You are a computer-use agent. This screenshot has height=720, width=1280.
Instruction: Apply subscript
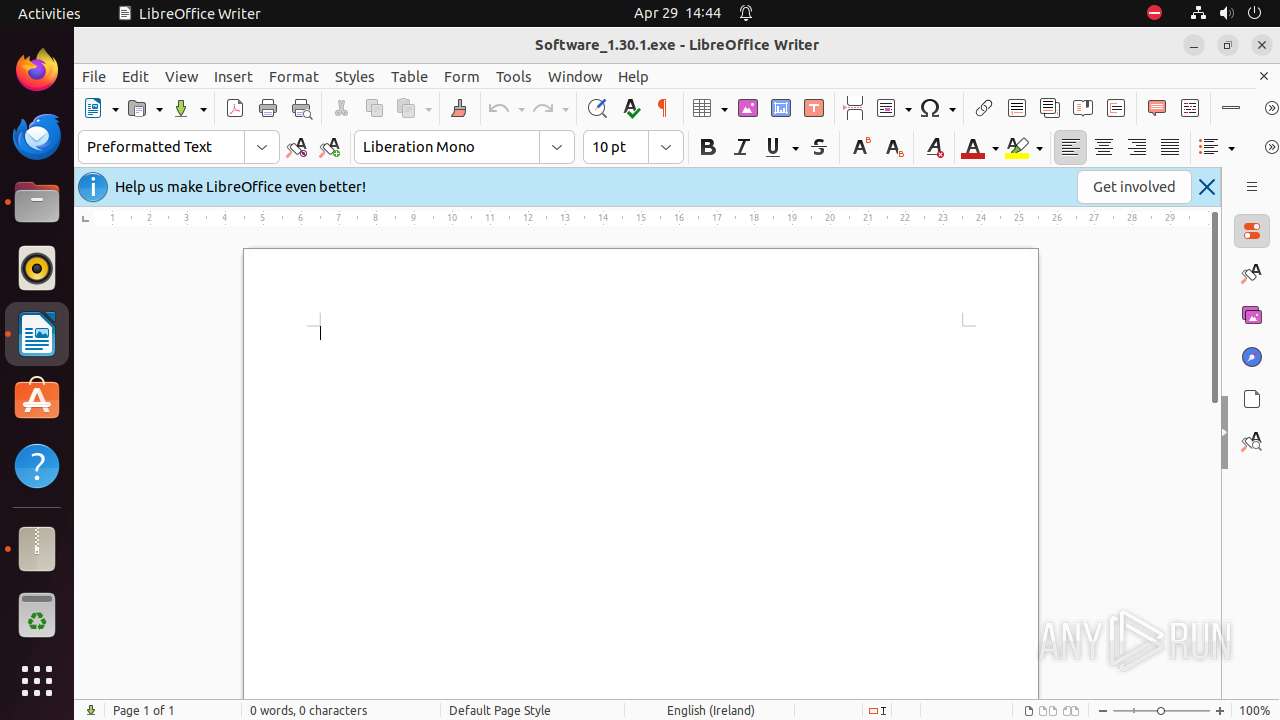point(894,147)
